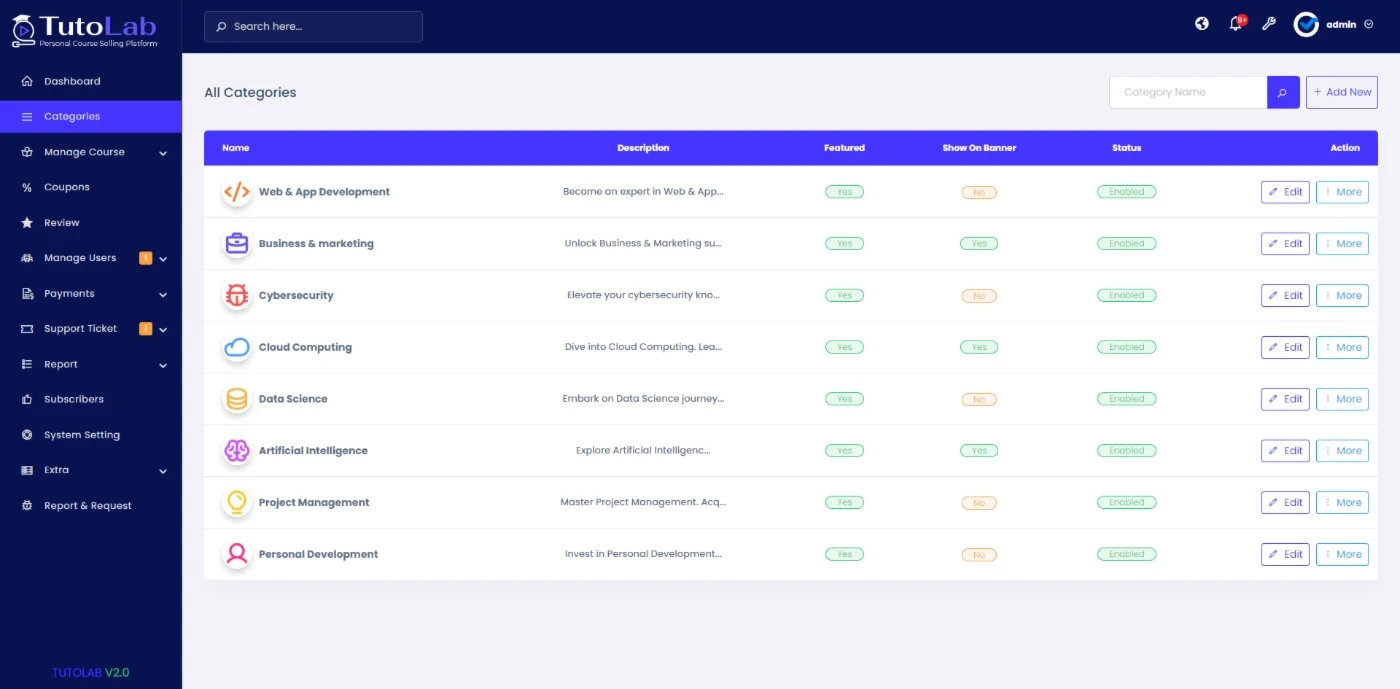Click the Cybersecurity bug icon
Image resolution: width=1400 pixels, height=689 pixels.
click(237, 295)
